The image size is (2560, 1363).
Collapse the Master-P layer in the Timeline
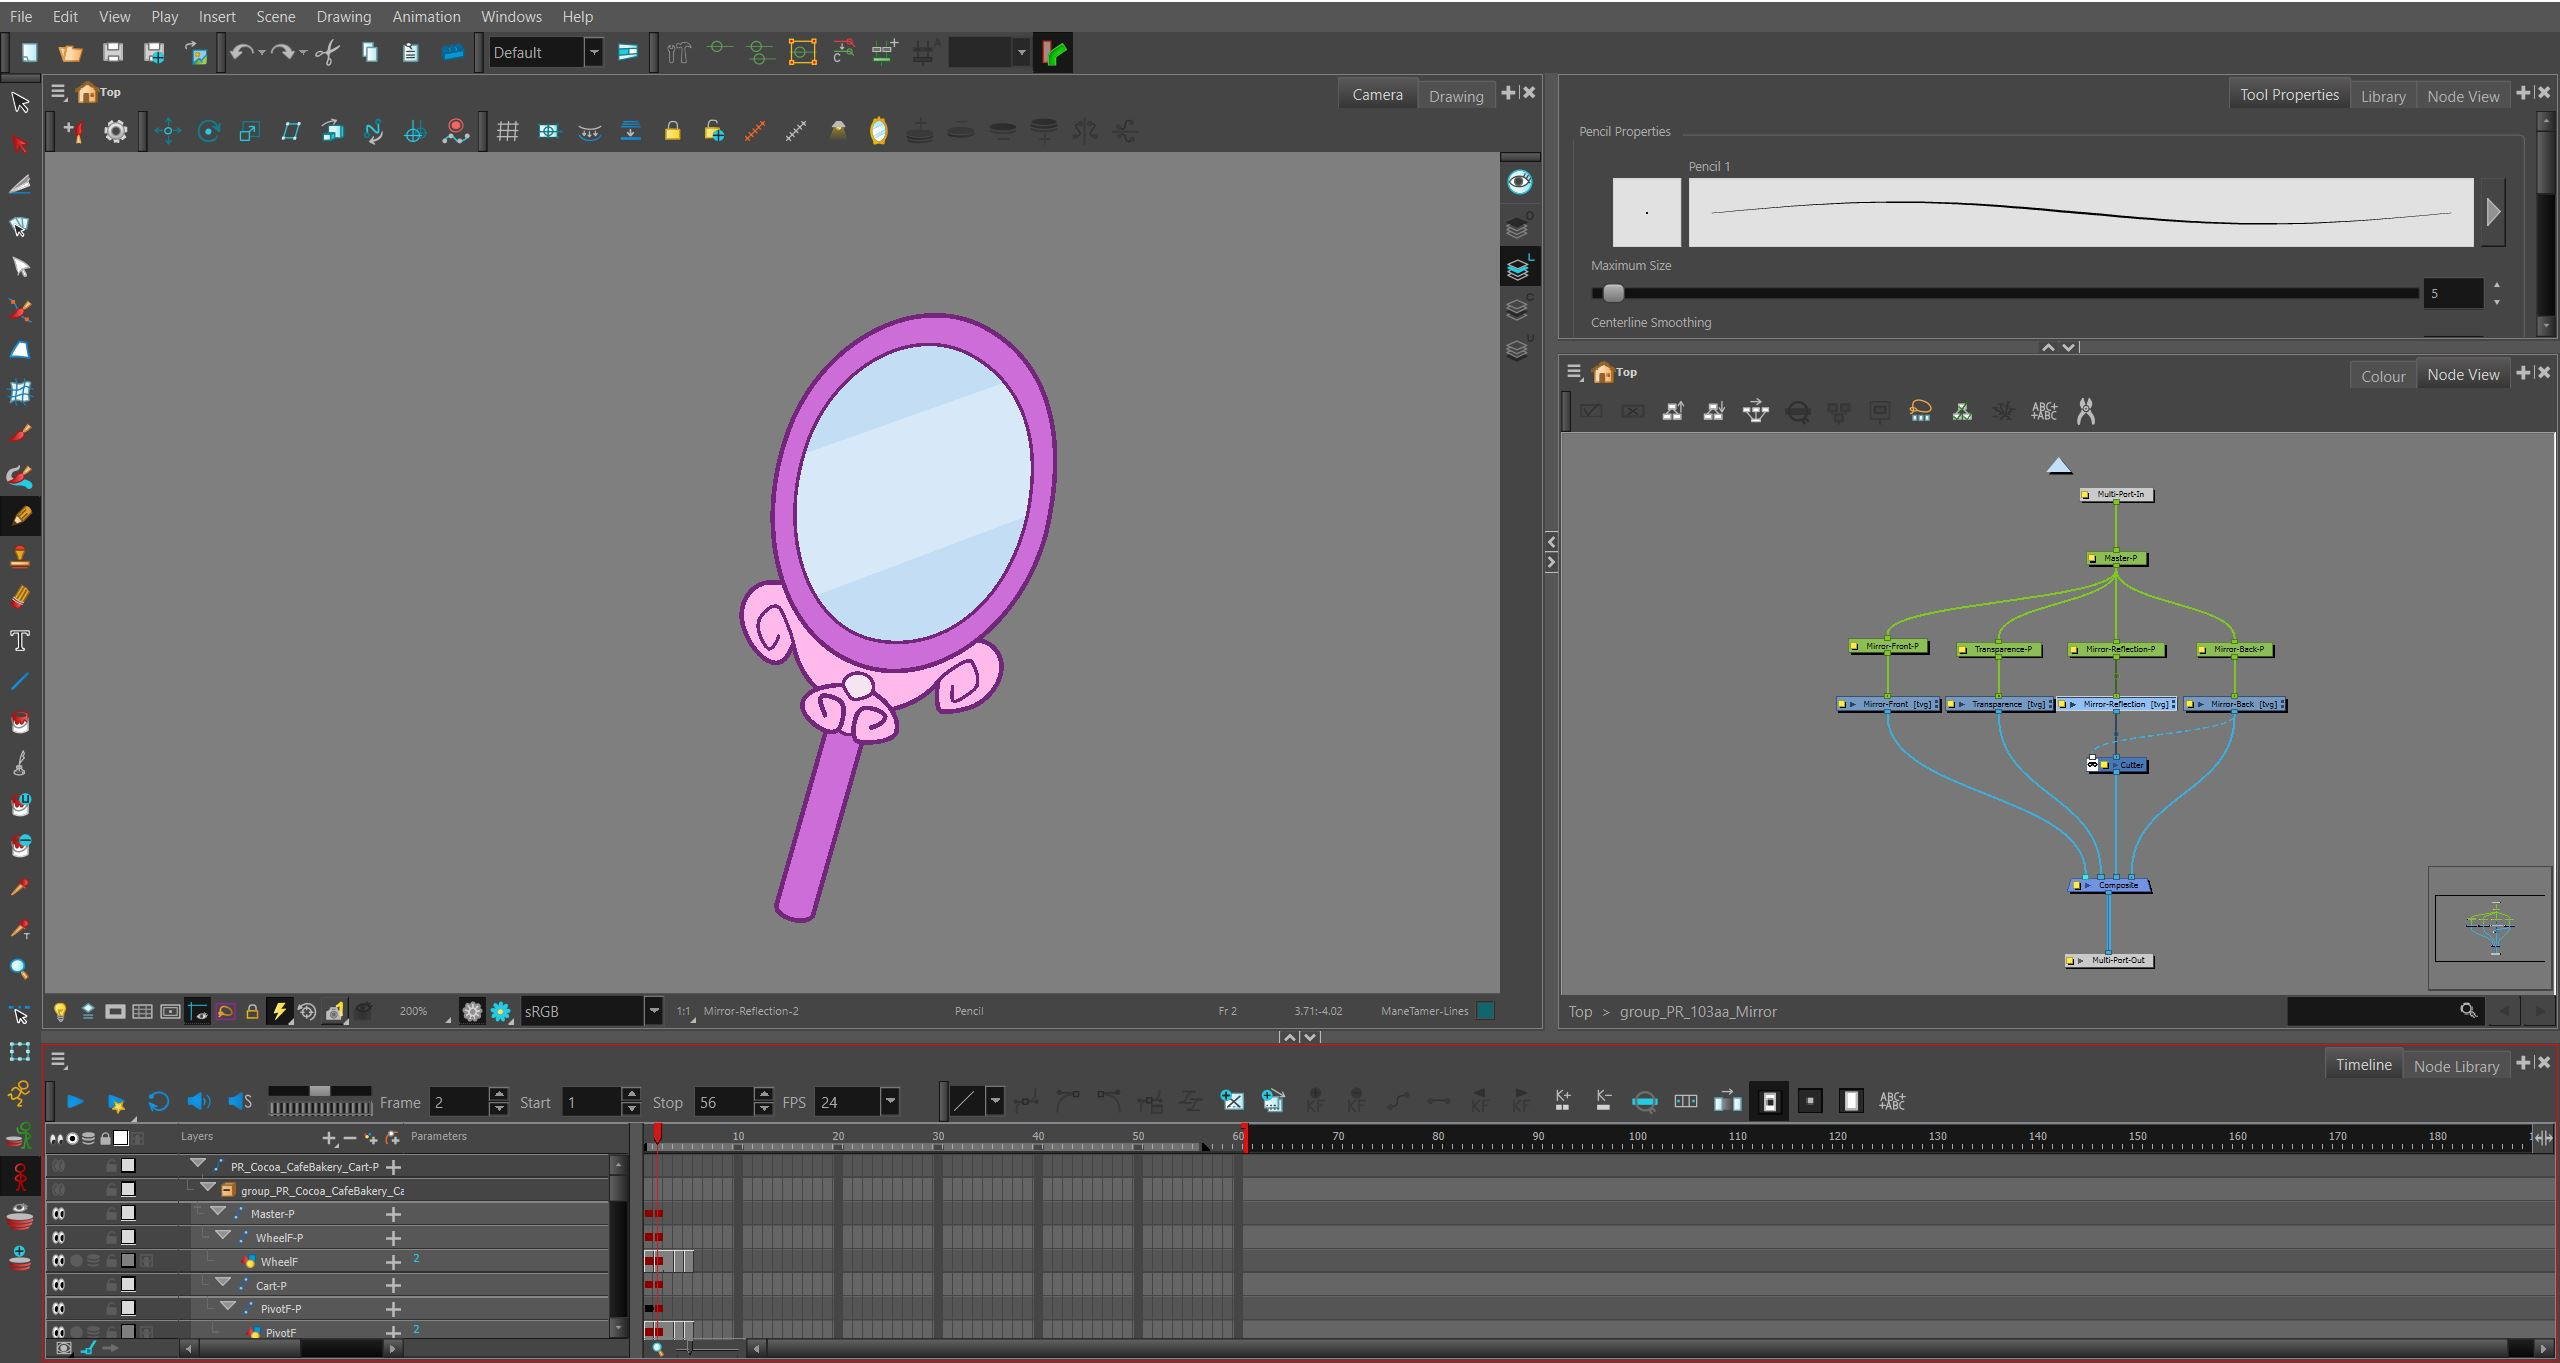click(x=218, y=1212)
